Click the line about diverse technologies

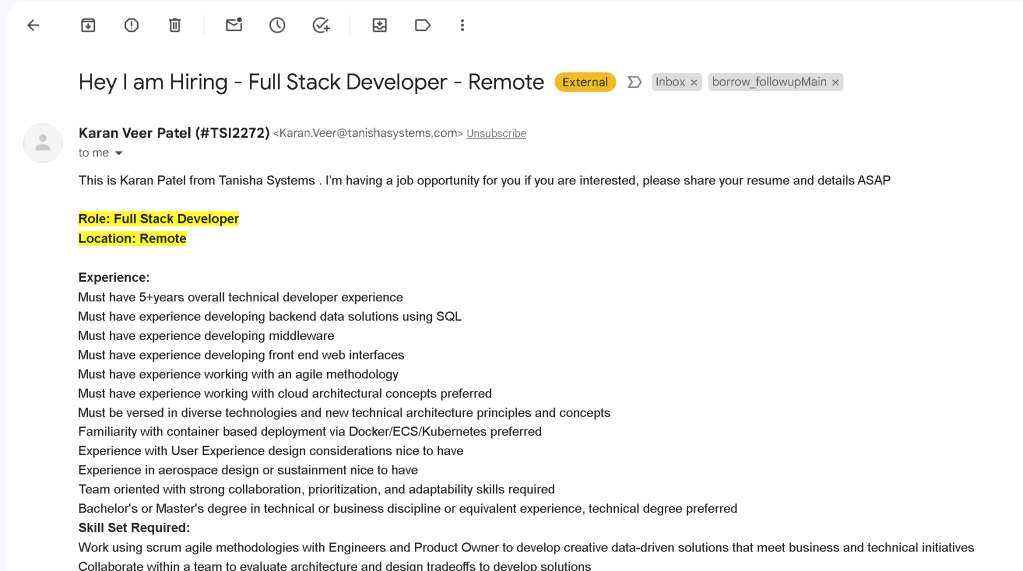coord(344,413)
